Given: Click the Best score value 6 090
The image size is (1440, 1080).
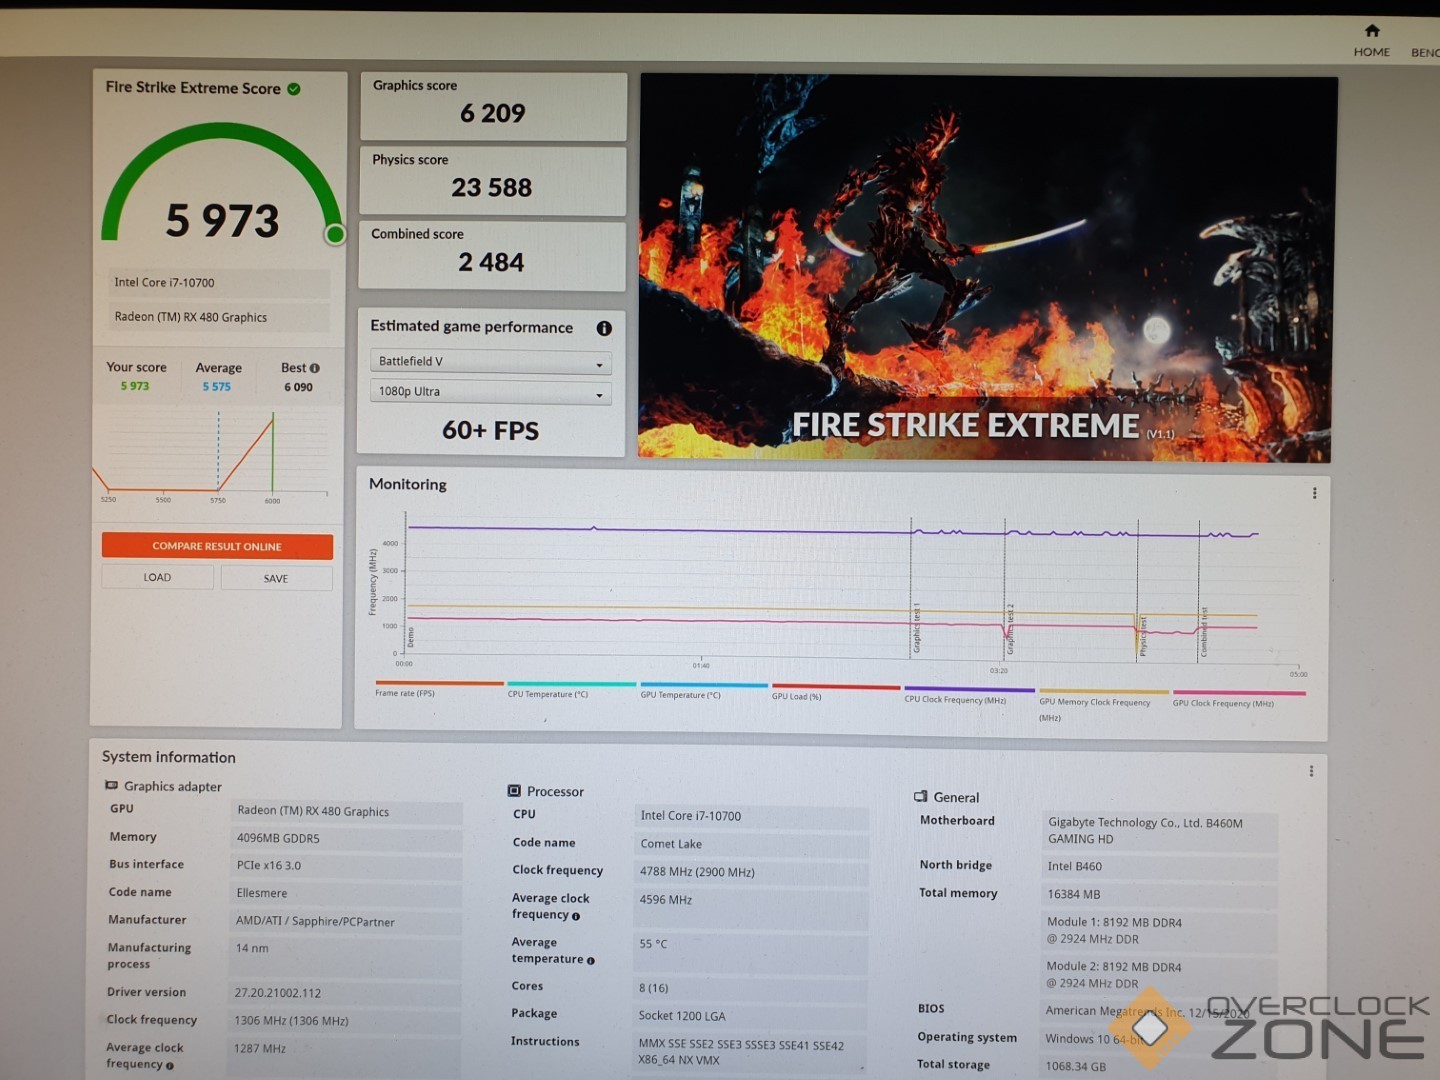Looking at the screenshot, I should tap(298, 387).
